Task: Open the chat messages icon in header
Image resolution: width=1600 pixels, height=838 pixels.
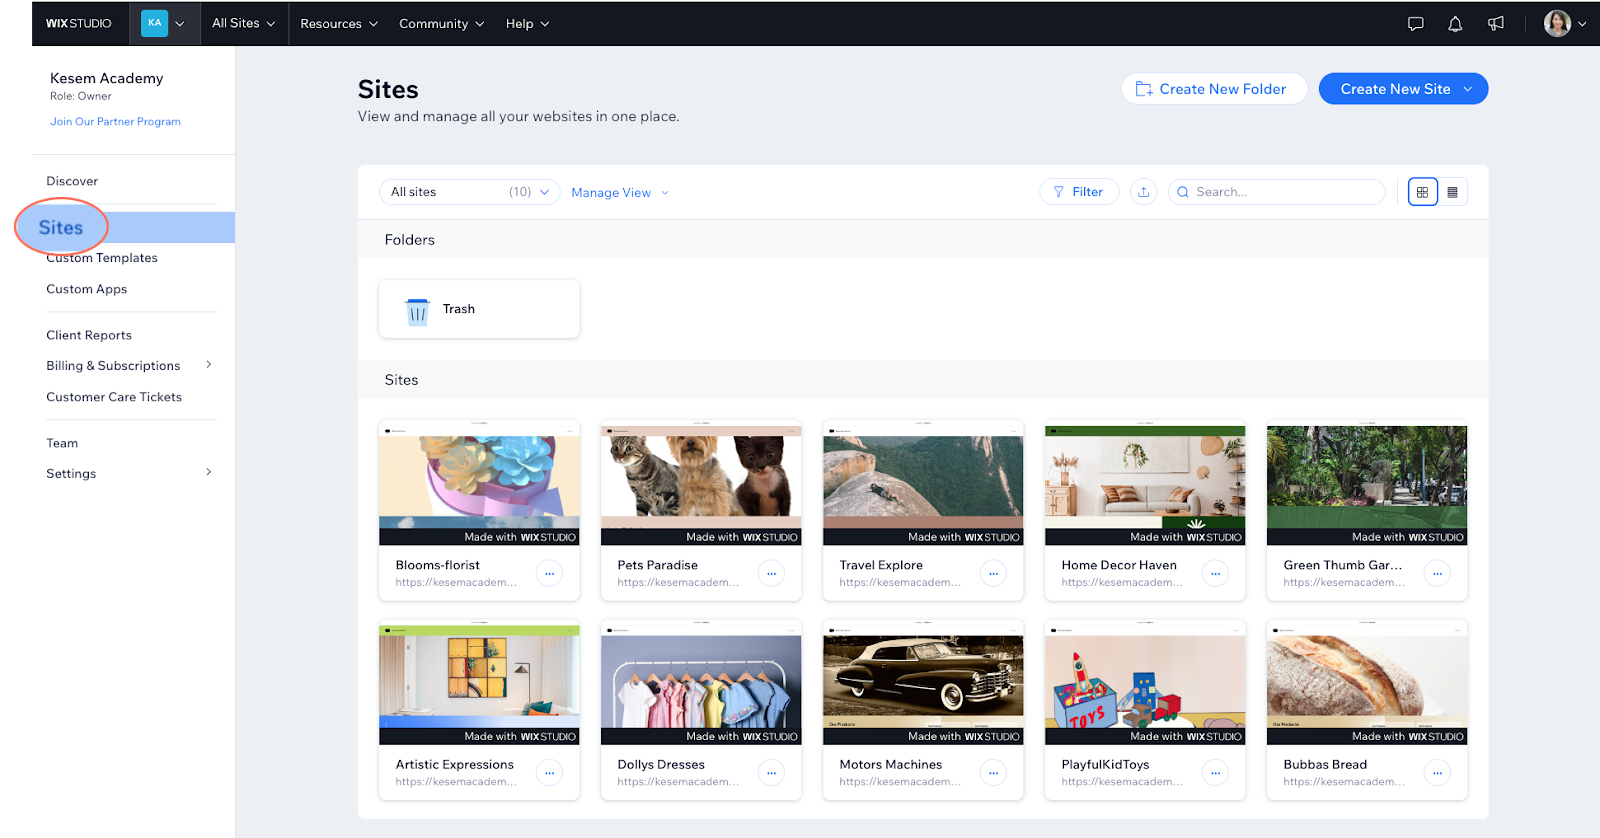Action: tap(1415, 24)
